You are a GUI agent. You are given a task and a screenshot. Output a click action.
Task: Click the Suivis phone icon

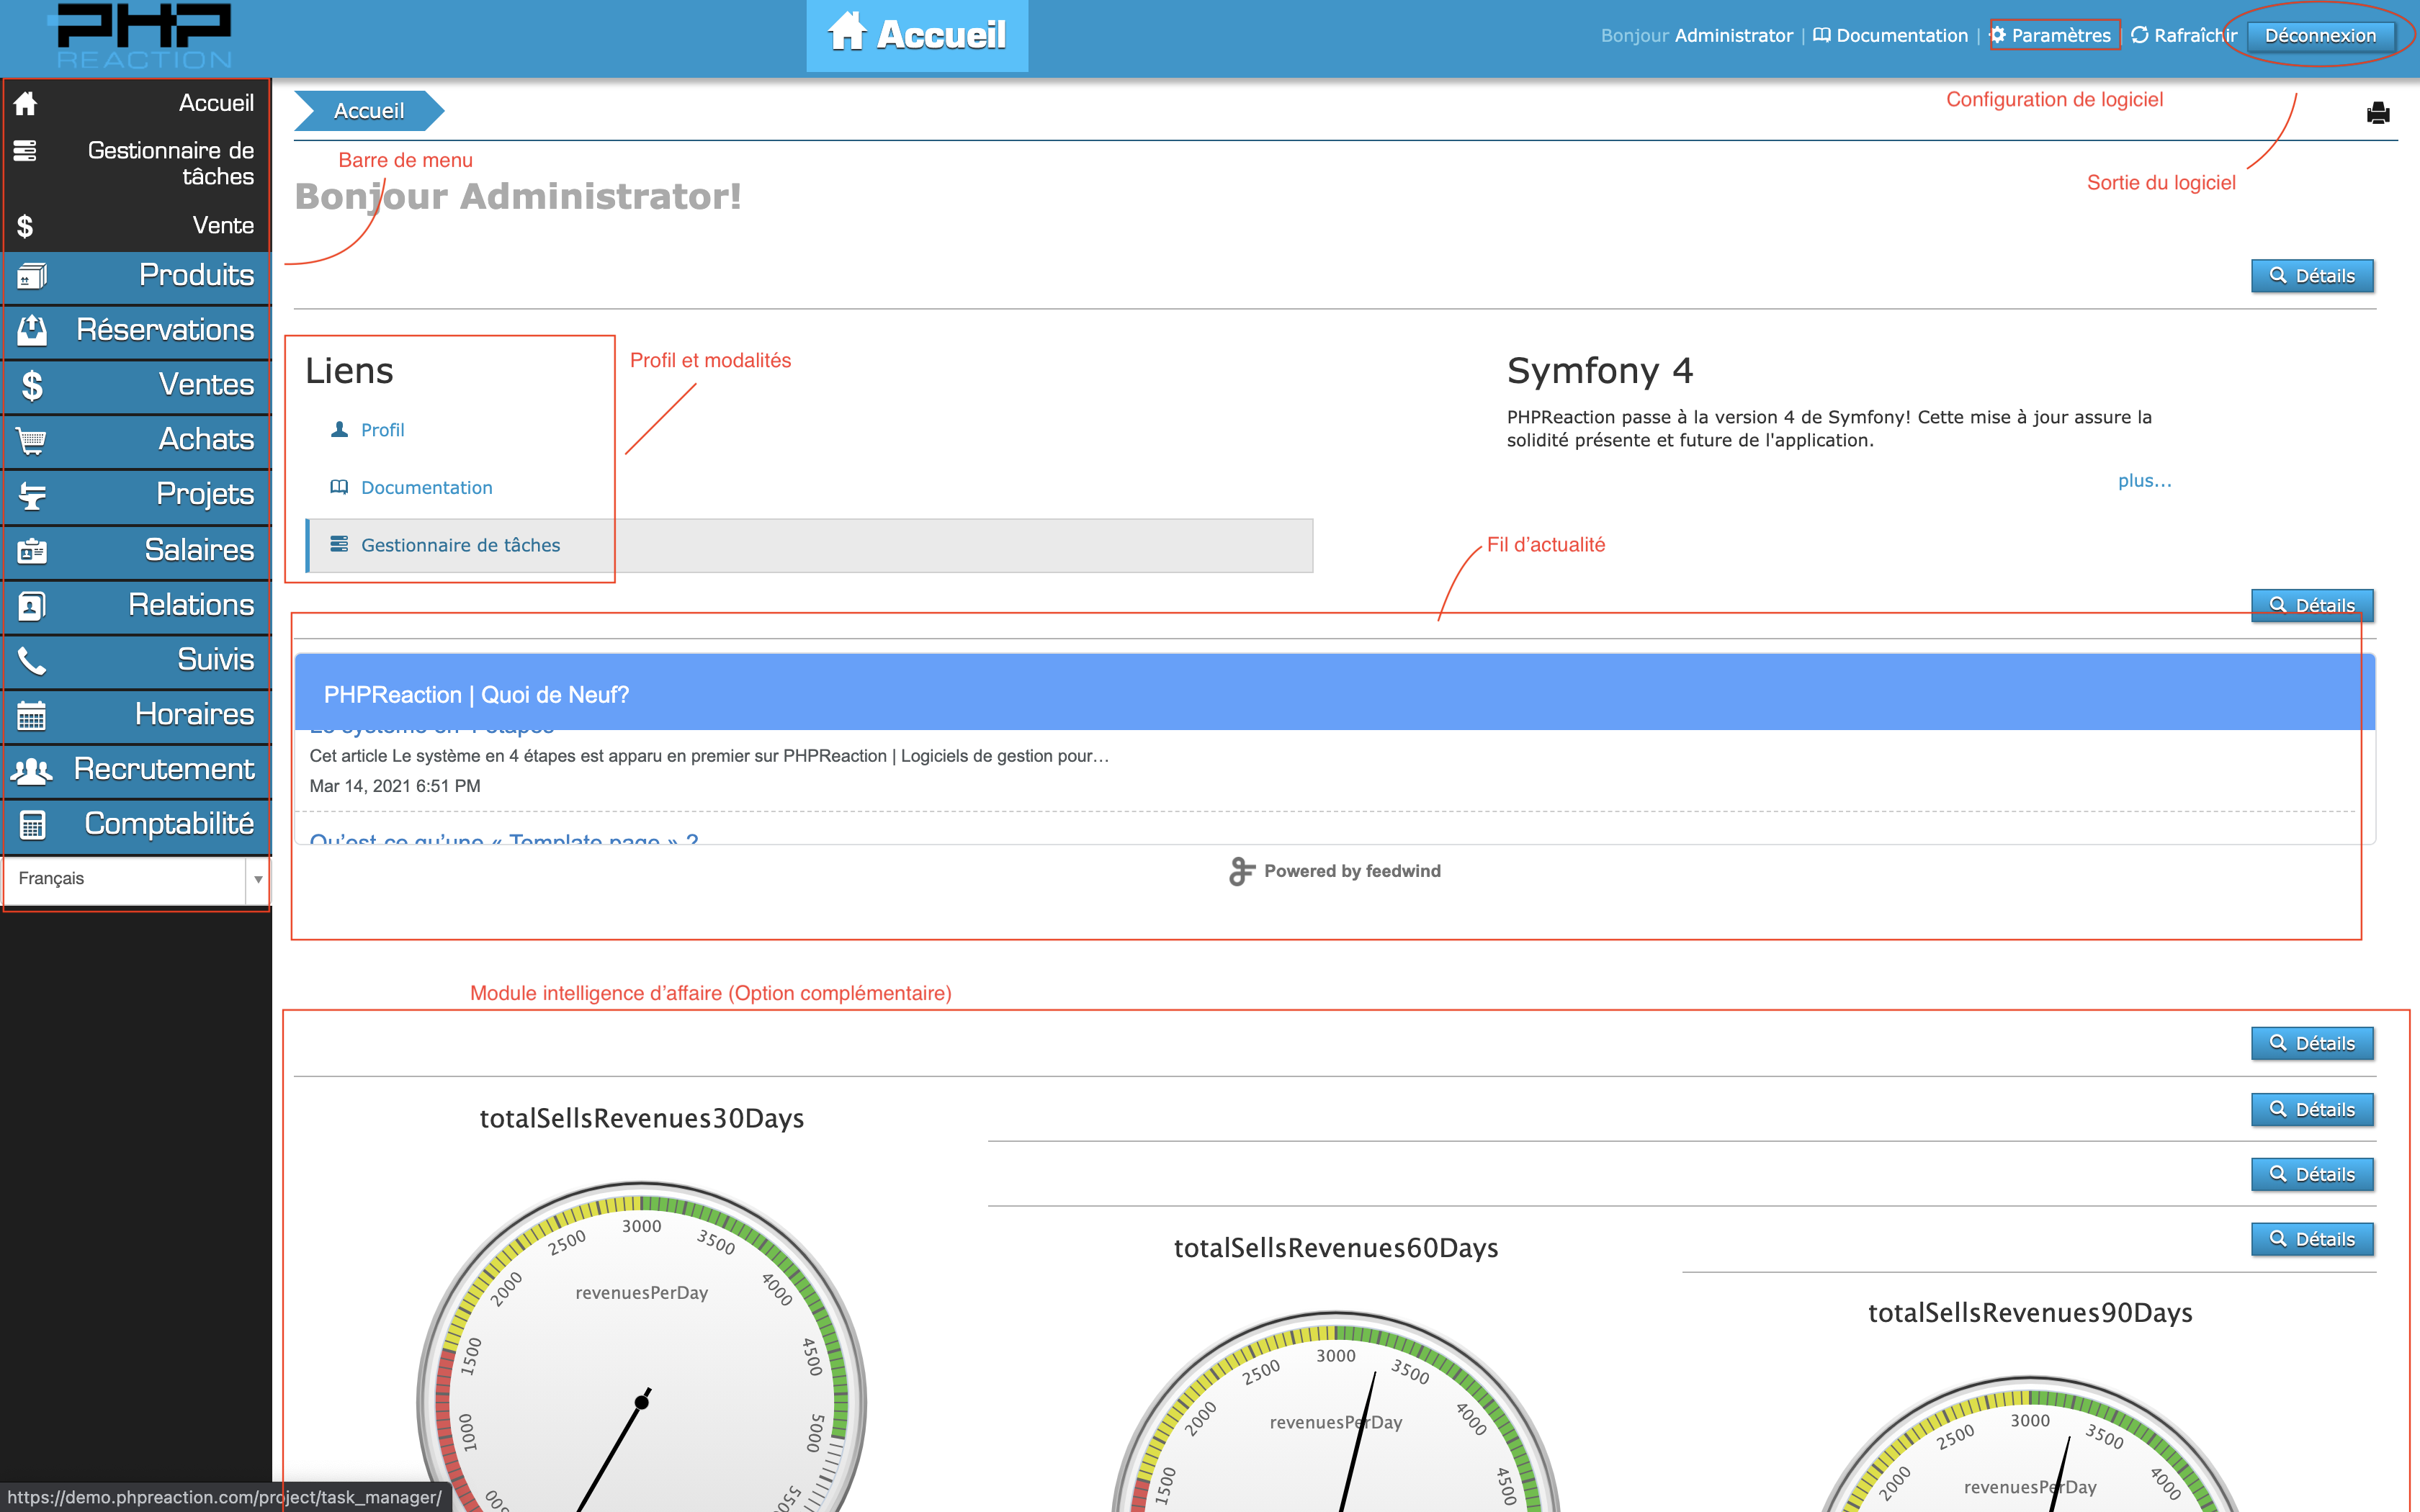[x=32, y=660]
